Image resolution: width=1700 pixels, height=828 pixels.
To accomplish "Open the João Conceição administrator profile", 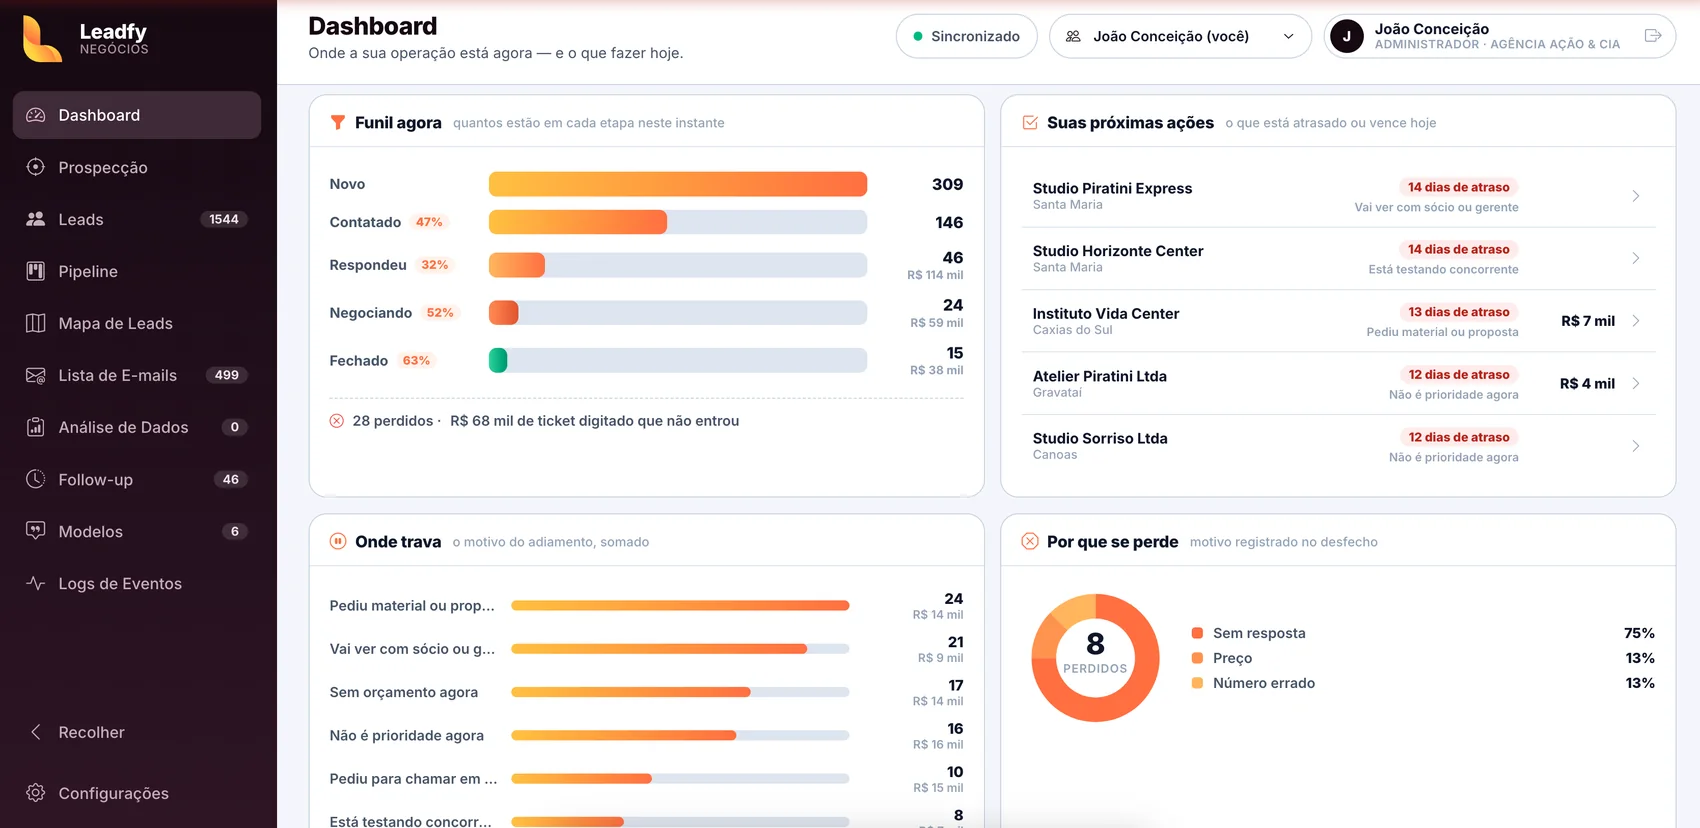I will pos(1499,36).
